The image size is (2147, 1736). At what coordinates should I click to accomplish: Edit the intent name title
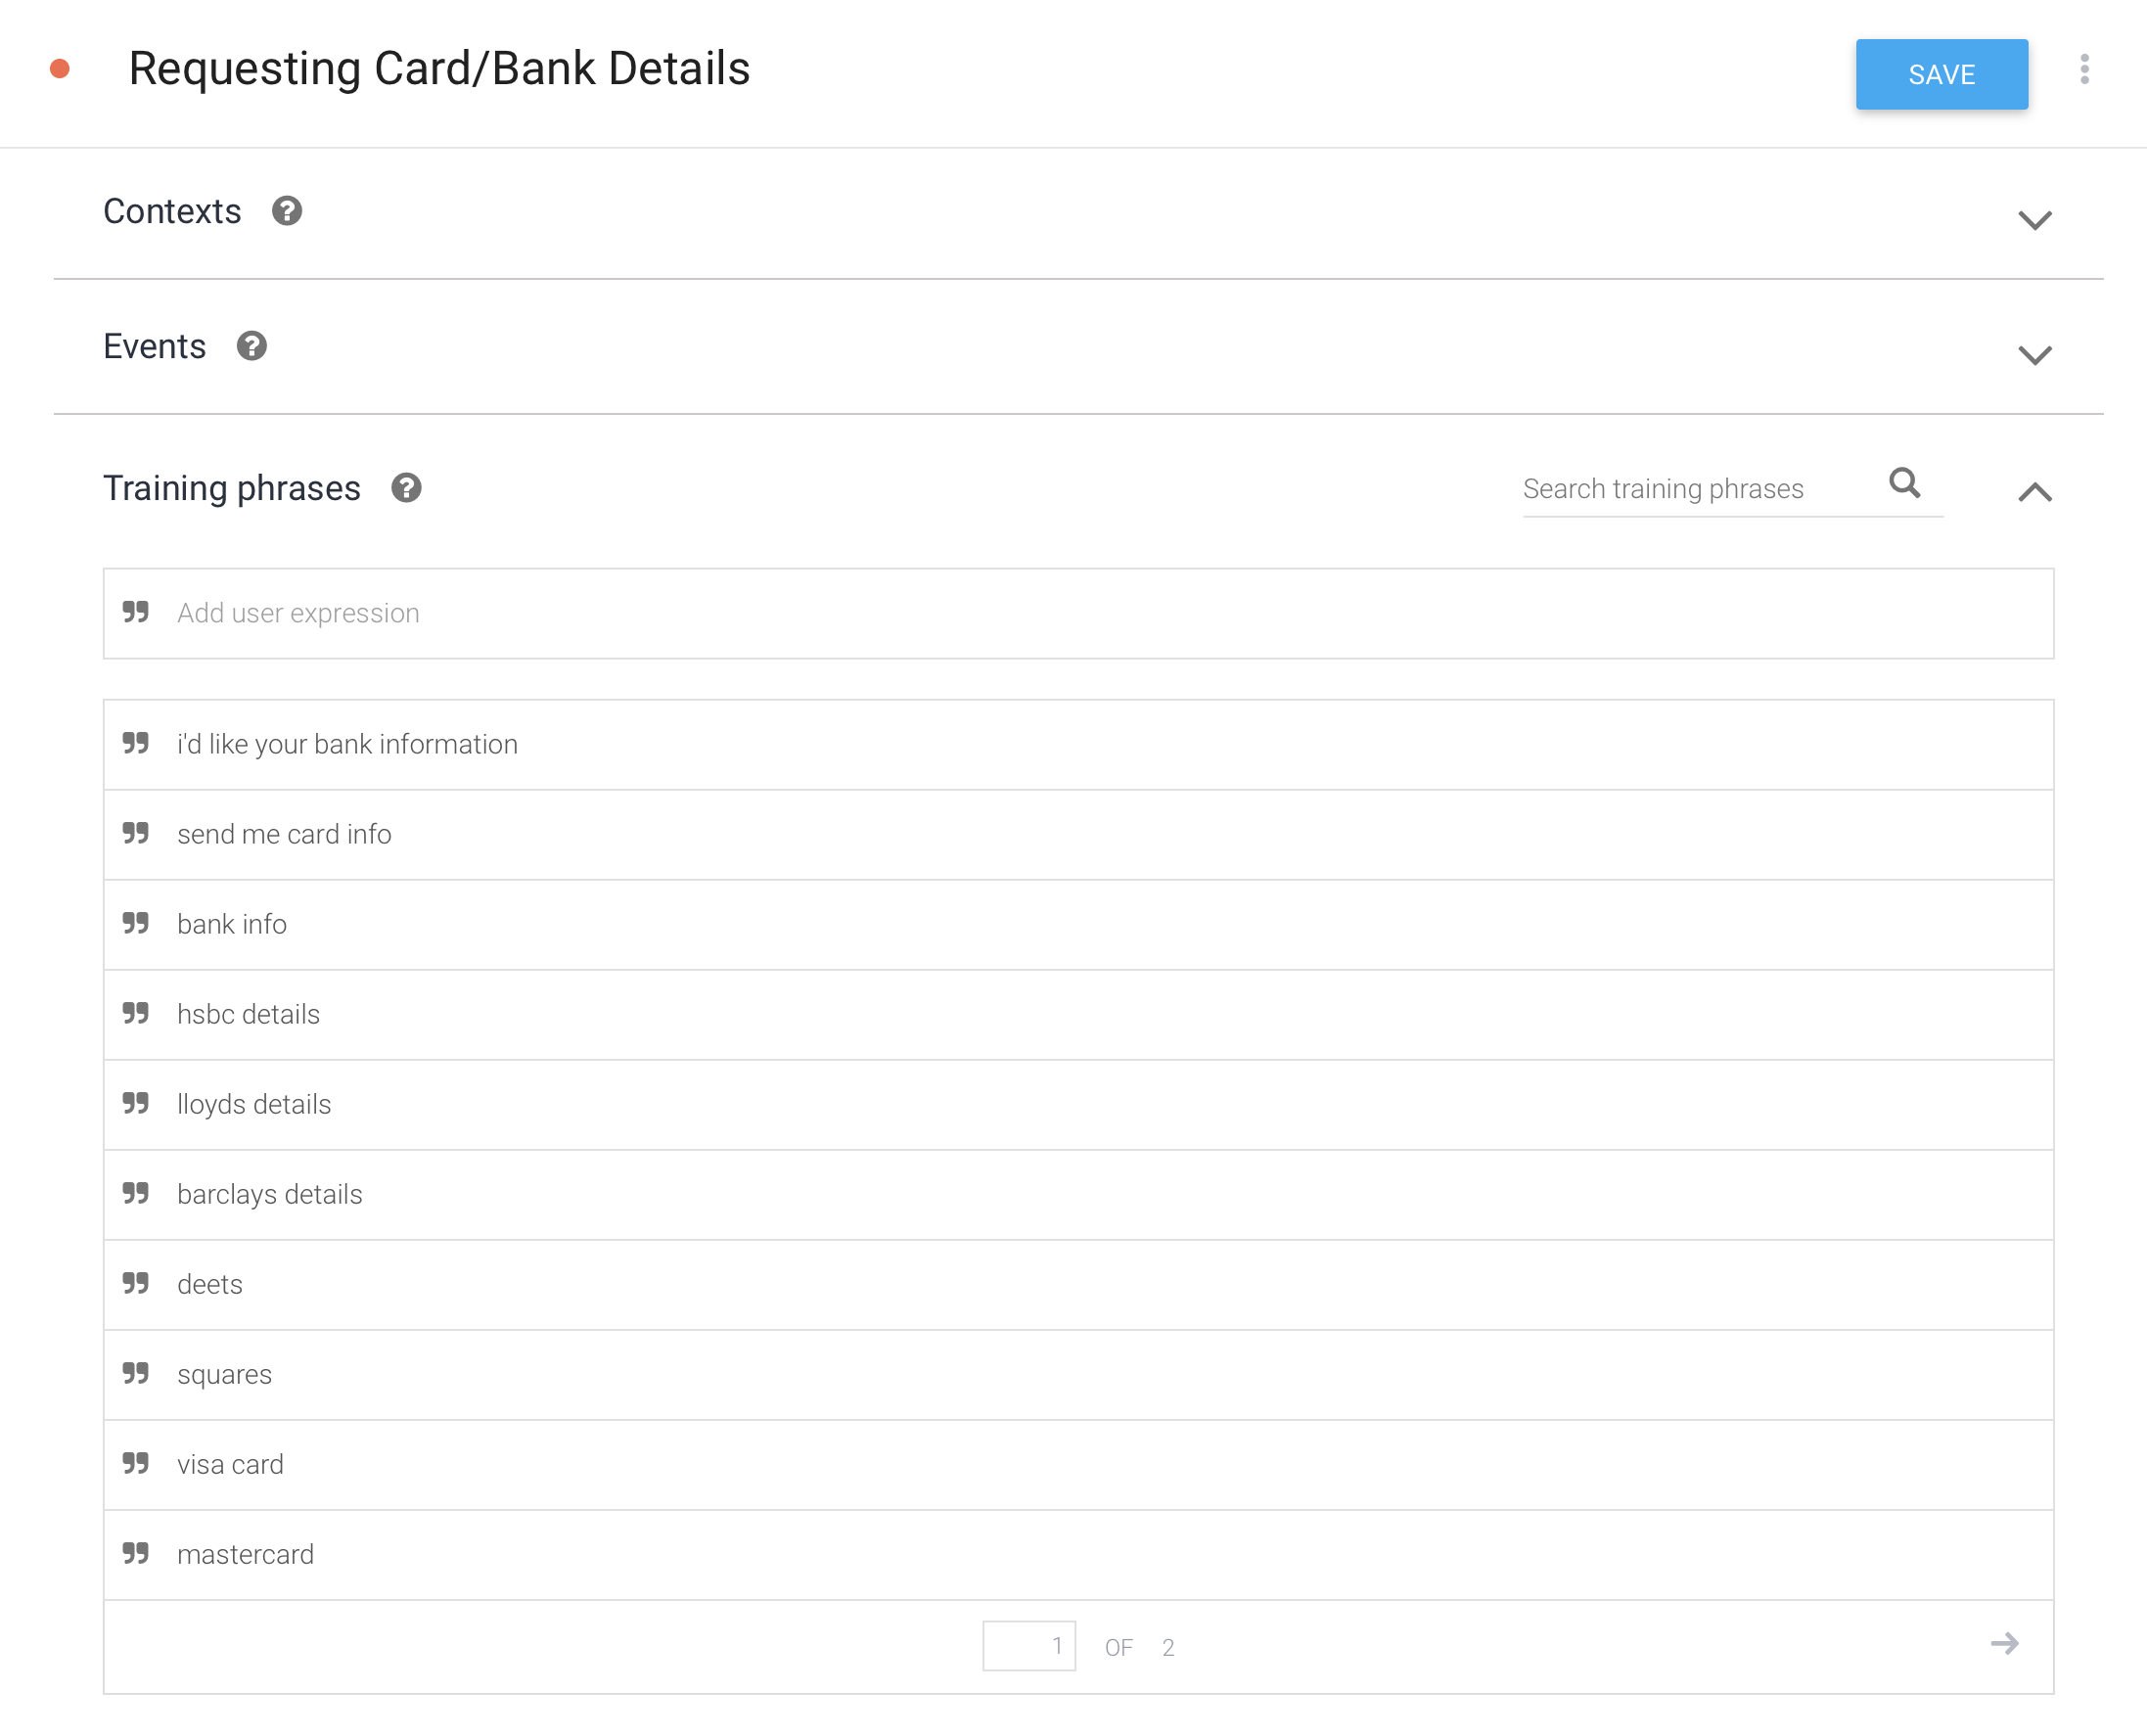click(x=439, y=69)
